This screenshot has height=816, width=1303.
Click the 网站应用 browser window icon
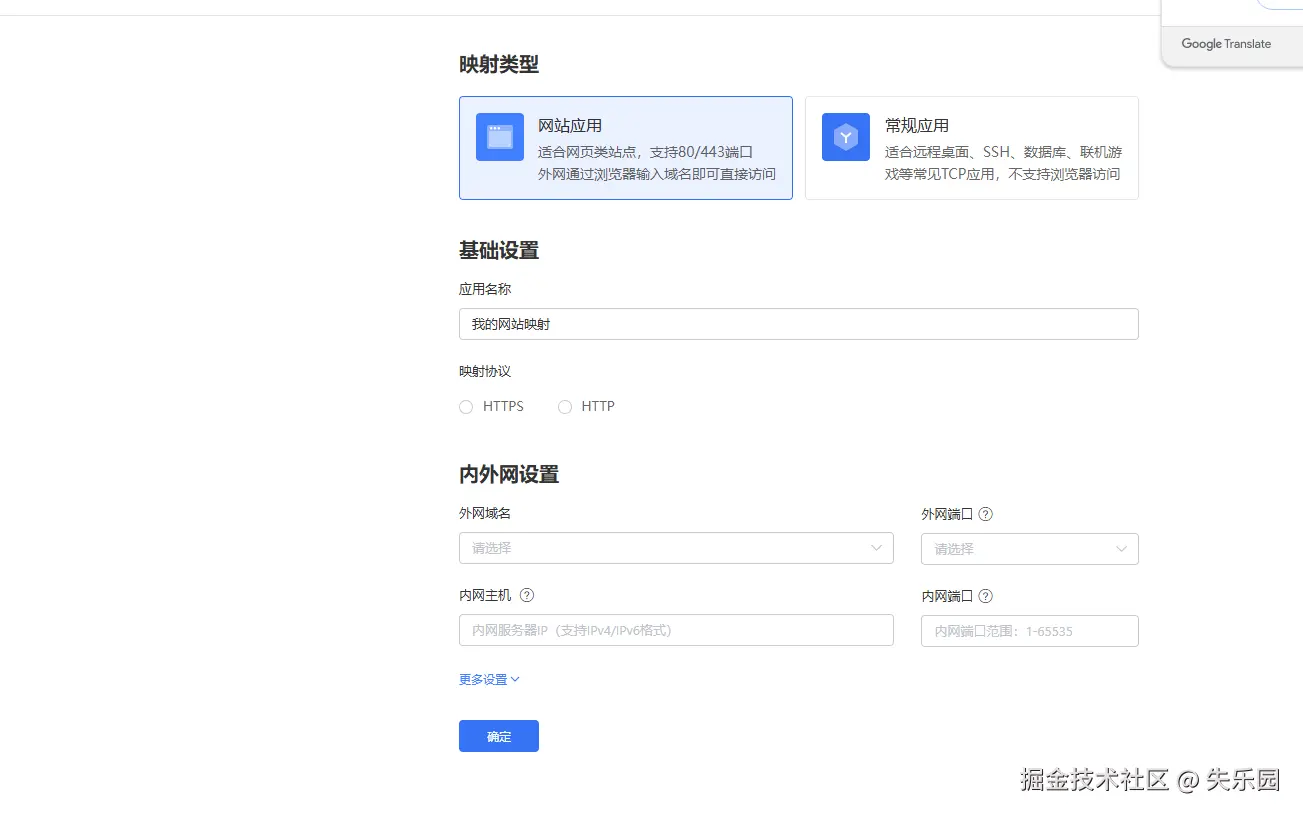[x=500, y=137]
